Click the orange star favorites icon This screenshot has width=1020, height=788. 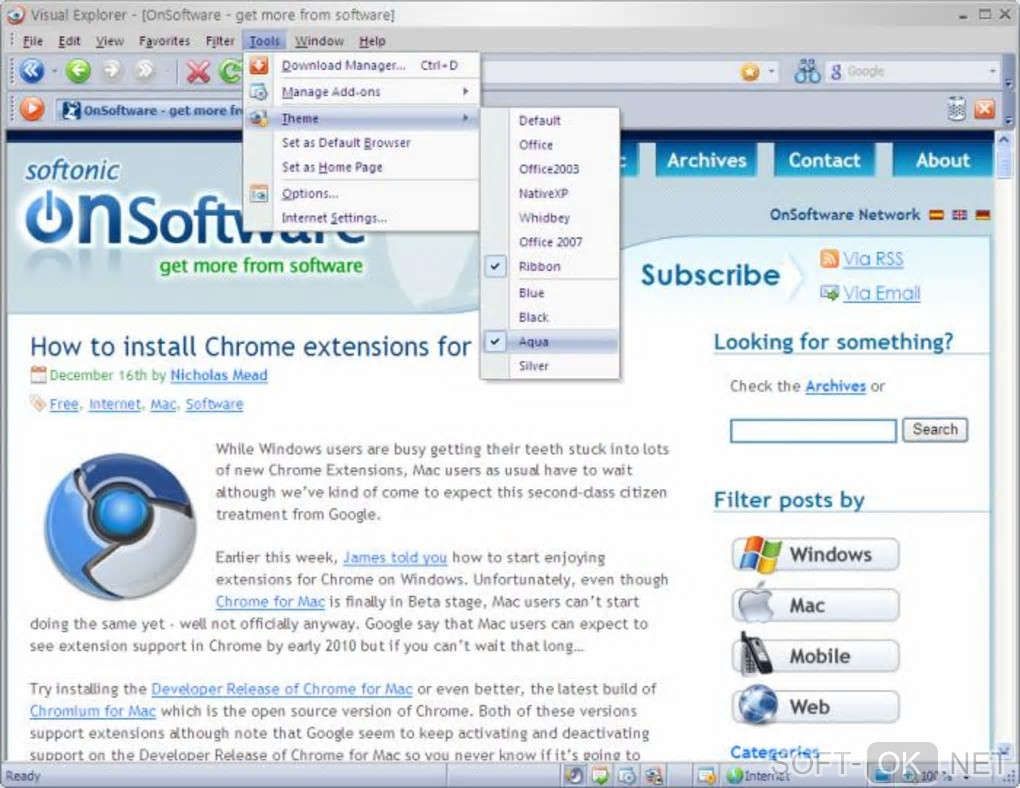pyautogui.click(x=750, y=71)
